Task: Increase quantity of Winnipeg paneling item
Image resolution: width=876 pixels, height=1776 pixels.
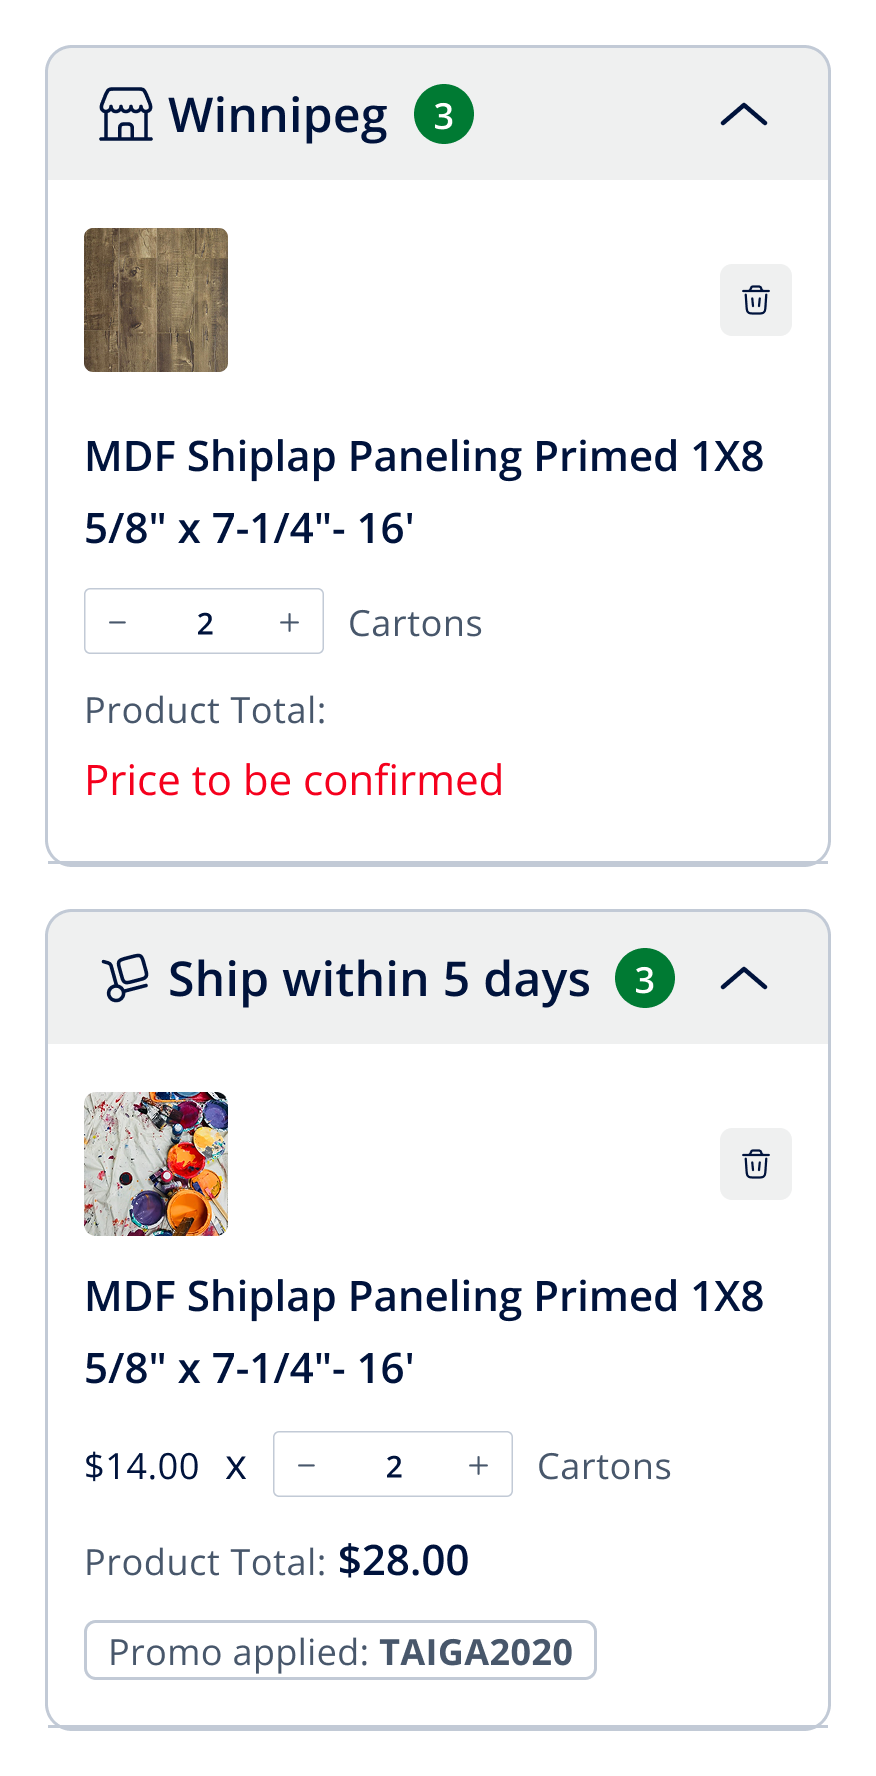Action: coord(290,622)
